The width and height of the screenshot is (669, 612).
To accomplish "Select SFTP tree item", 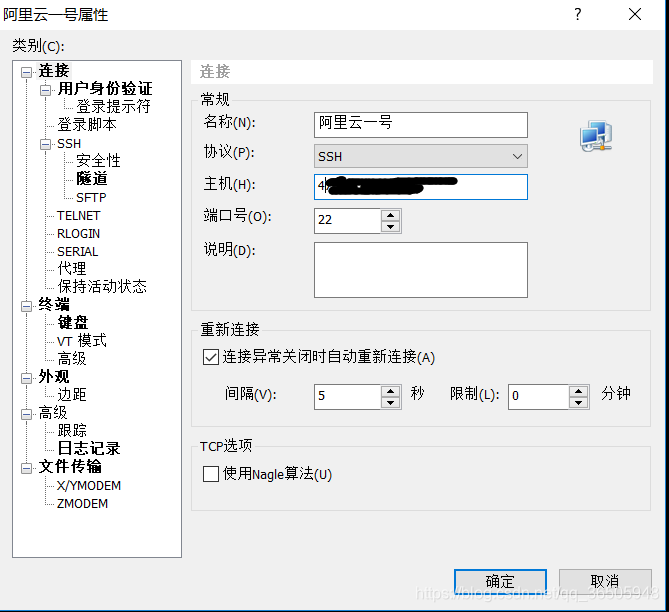I will point(91,198).
